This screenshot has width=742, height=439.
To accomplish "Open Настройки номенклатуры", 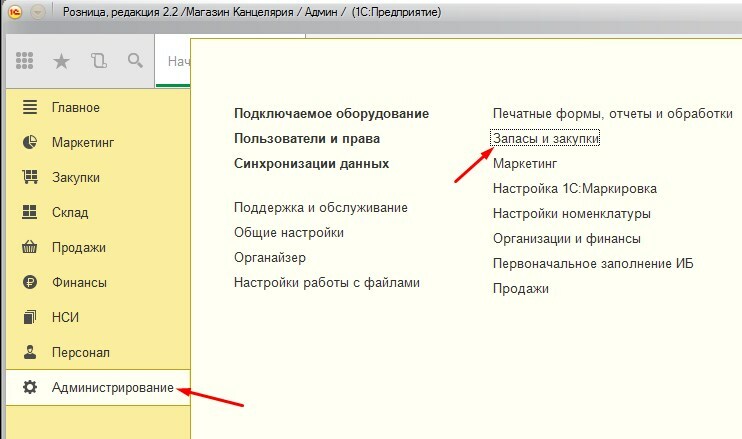I will coord(572,214).
